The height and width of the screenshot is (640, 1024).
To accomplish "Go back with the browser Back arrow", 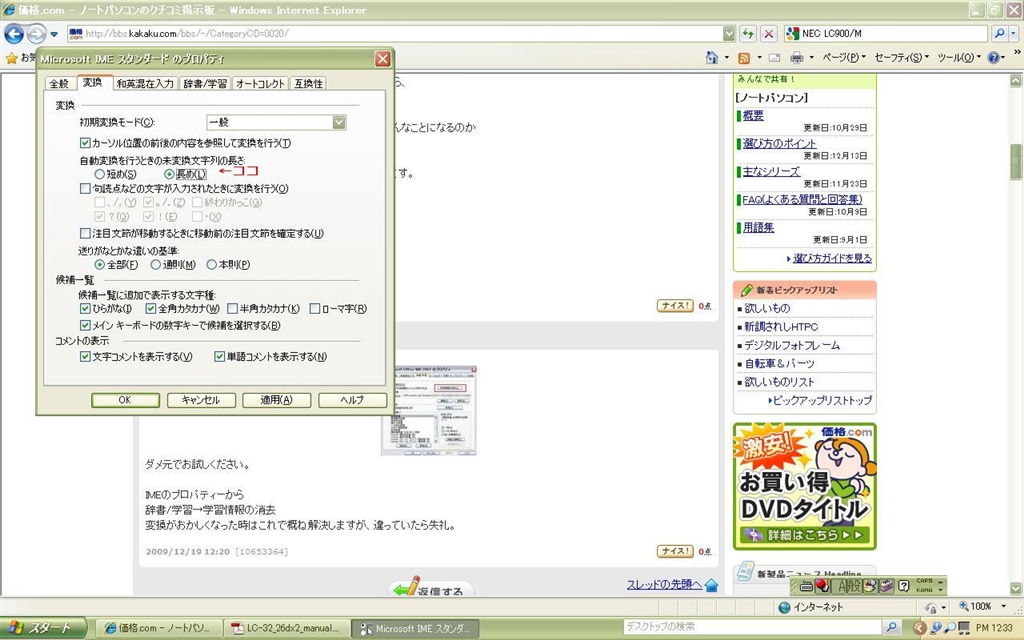I will pos(14,33).
